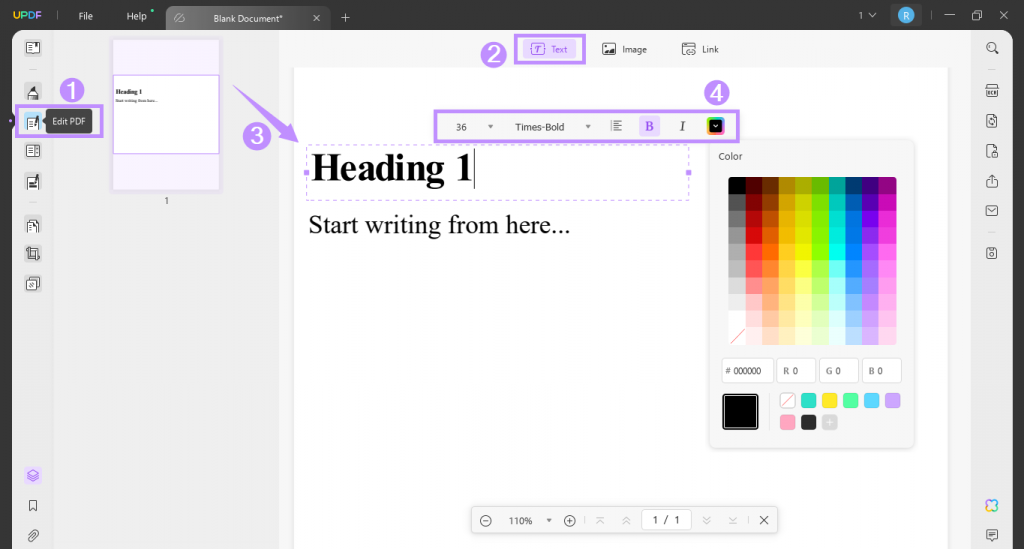1024x549 pixels.
Task: Go to next page arrow
Action: pos(707,520)
